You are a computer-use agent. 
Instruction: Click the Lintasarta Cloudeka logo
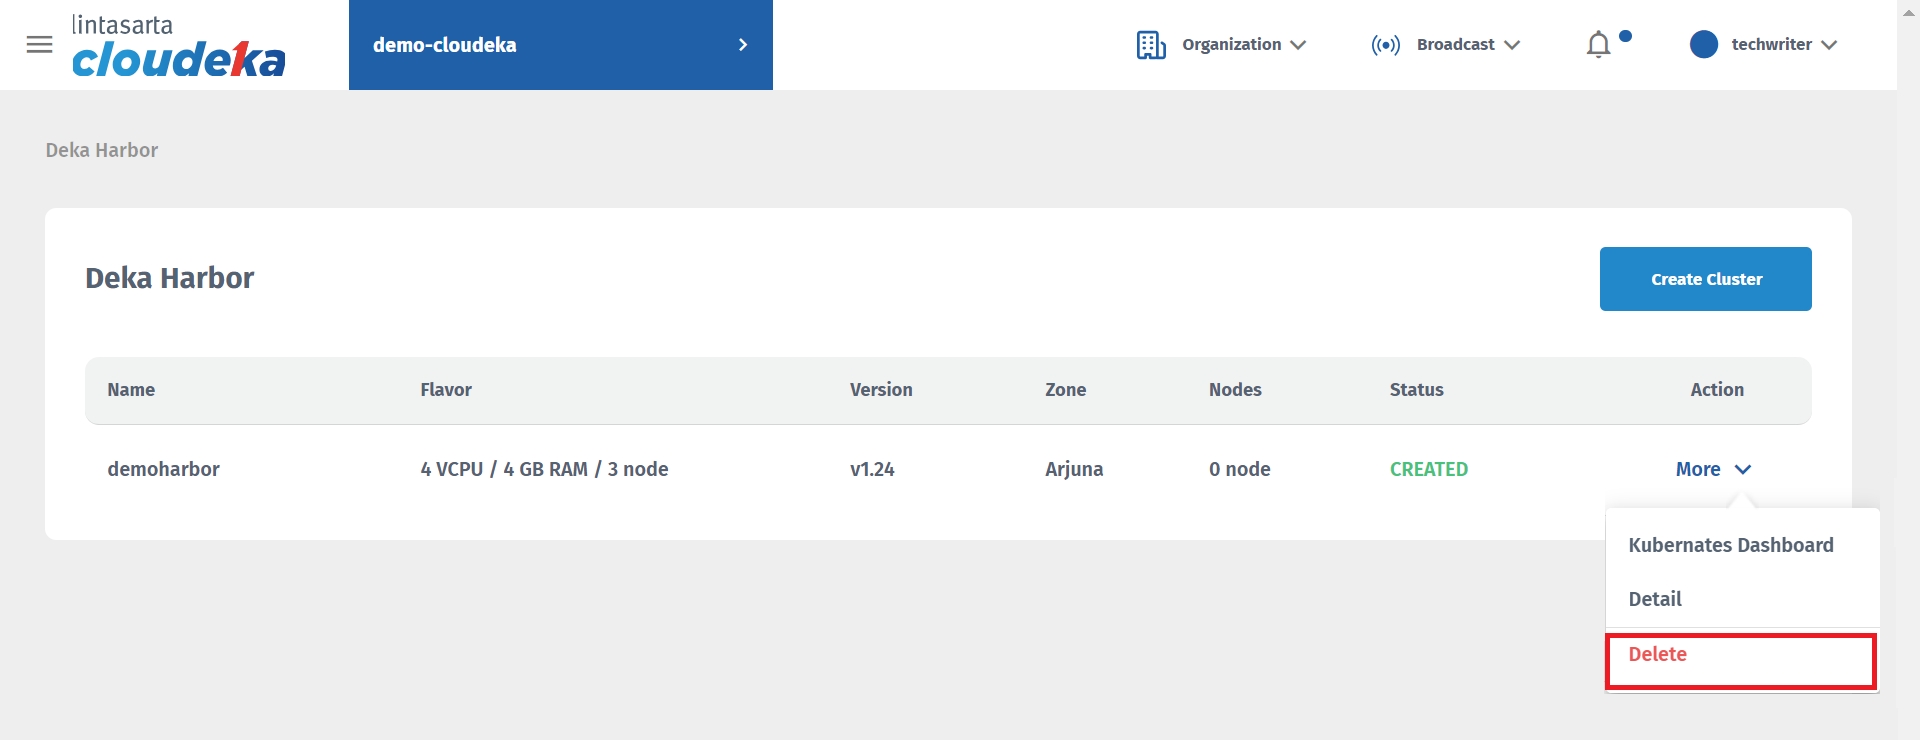point(178,47)
